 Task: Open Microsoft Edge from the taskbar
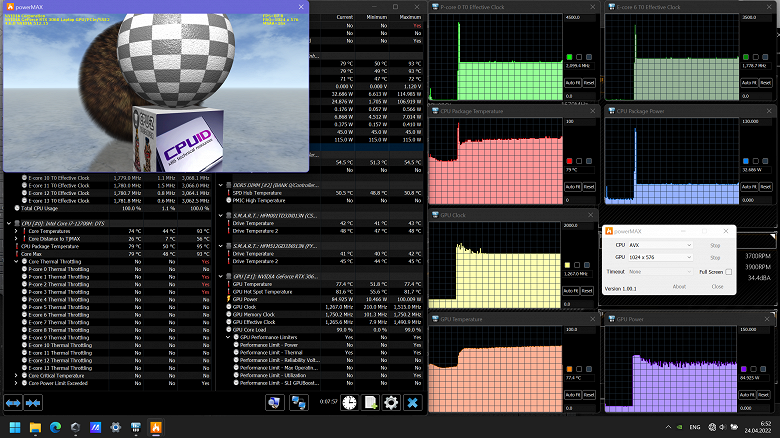(x=55, y=427)
